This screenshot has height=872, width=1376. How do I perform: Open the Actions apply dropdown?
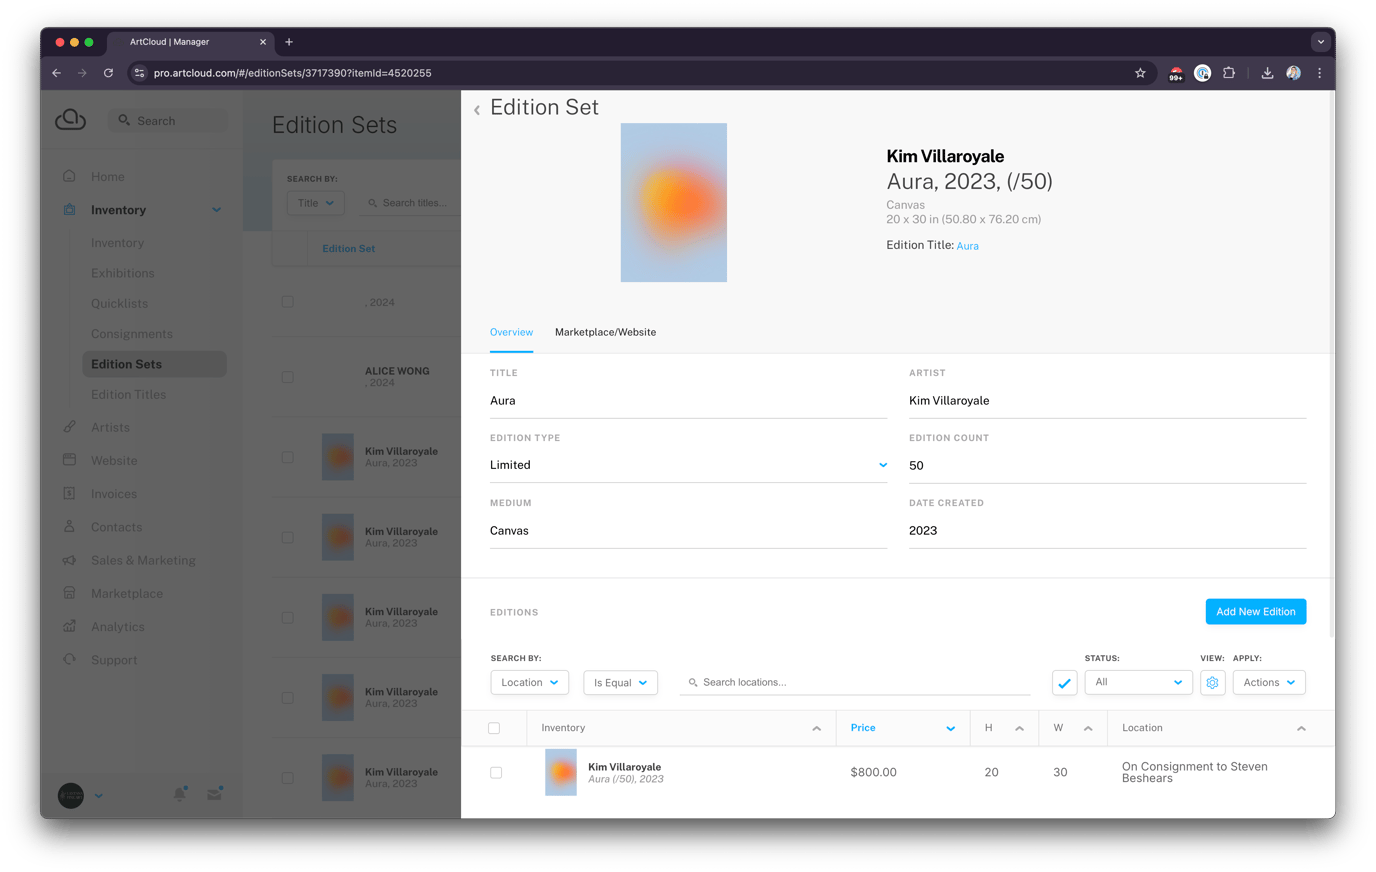[1269, 683]
